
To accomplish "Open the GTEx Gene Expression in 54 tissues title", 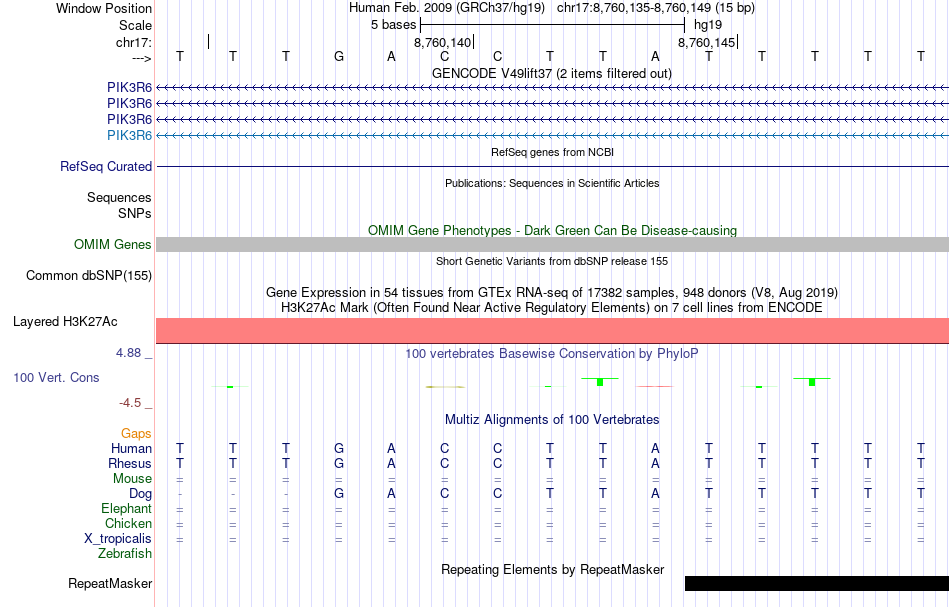I will click(552, 293).
